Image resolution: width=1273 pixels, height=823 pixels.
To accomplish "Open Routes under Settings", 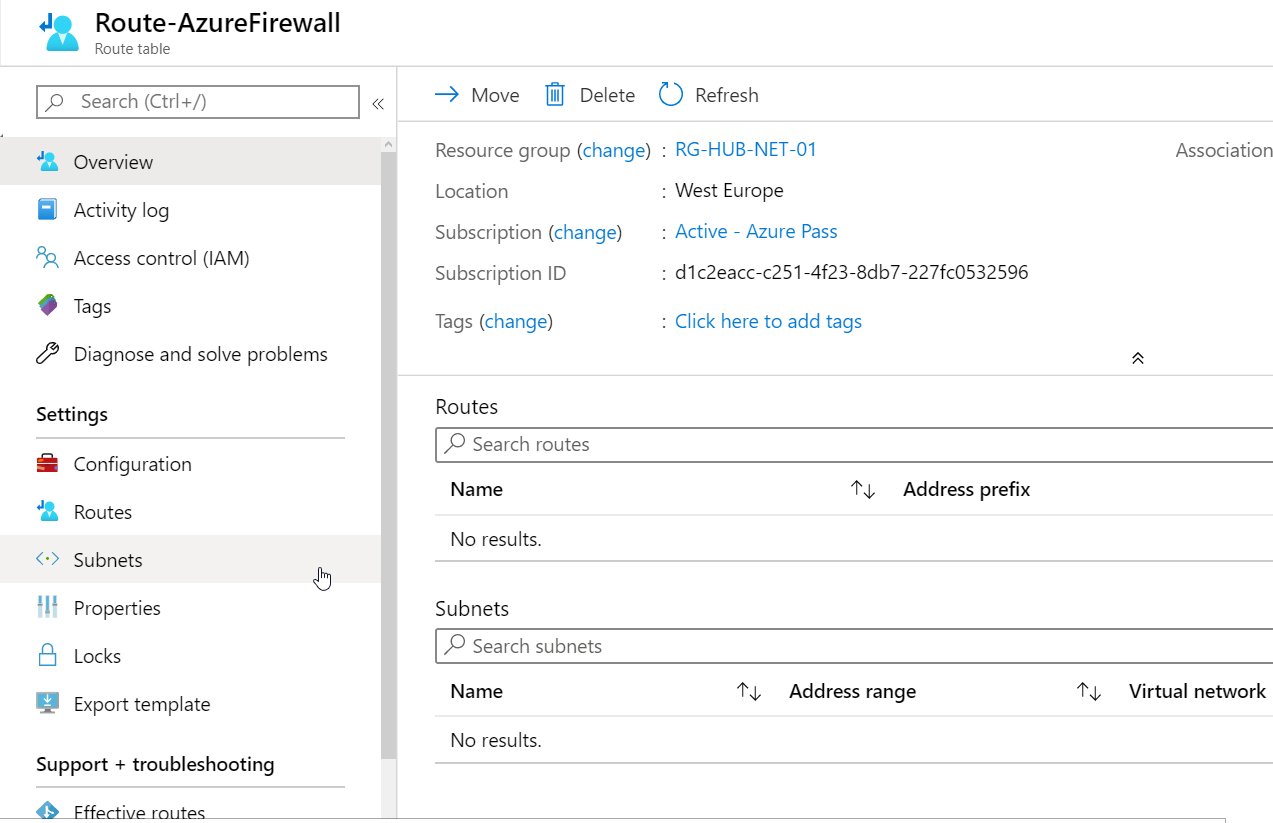I will 190,511.
